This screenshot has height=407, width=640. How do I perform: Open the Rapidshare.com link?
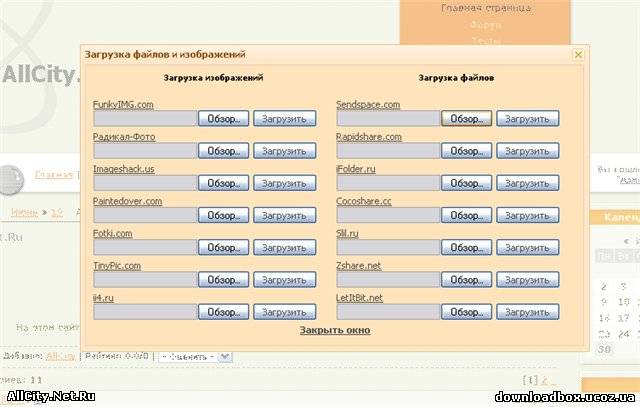click(369, 137)
